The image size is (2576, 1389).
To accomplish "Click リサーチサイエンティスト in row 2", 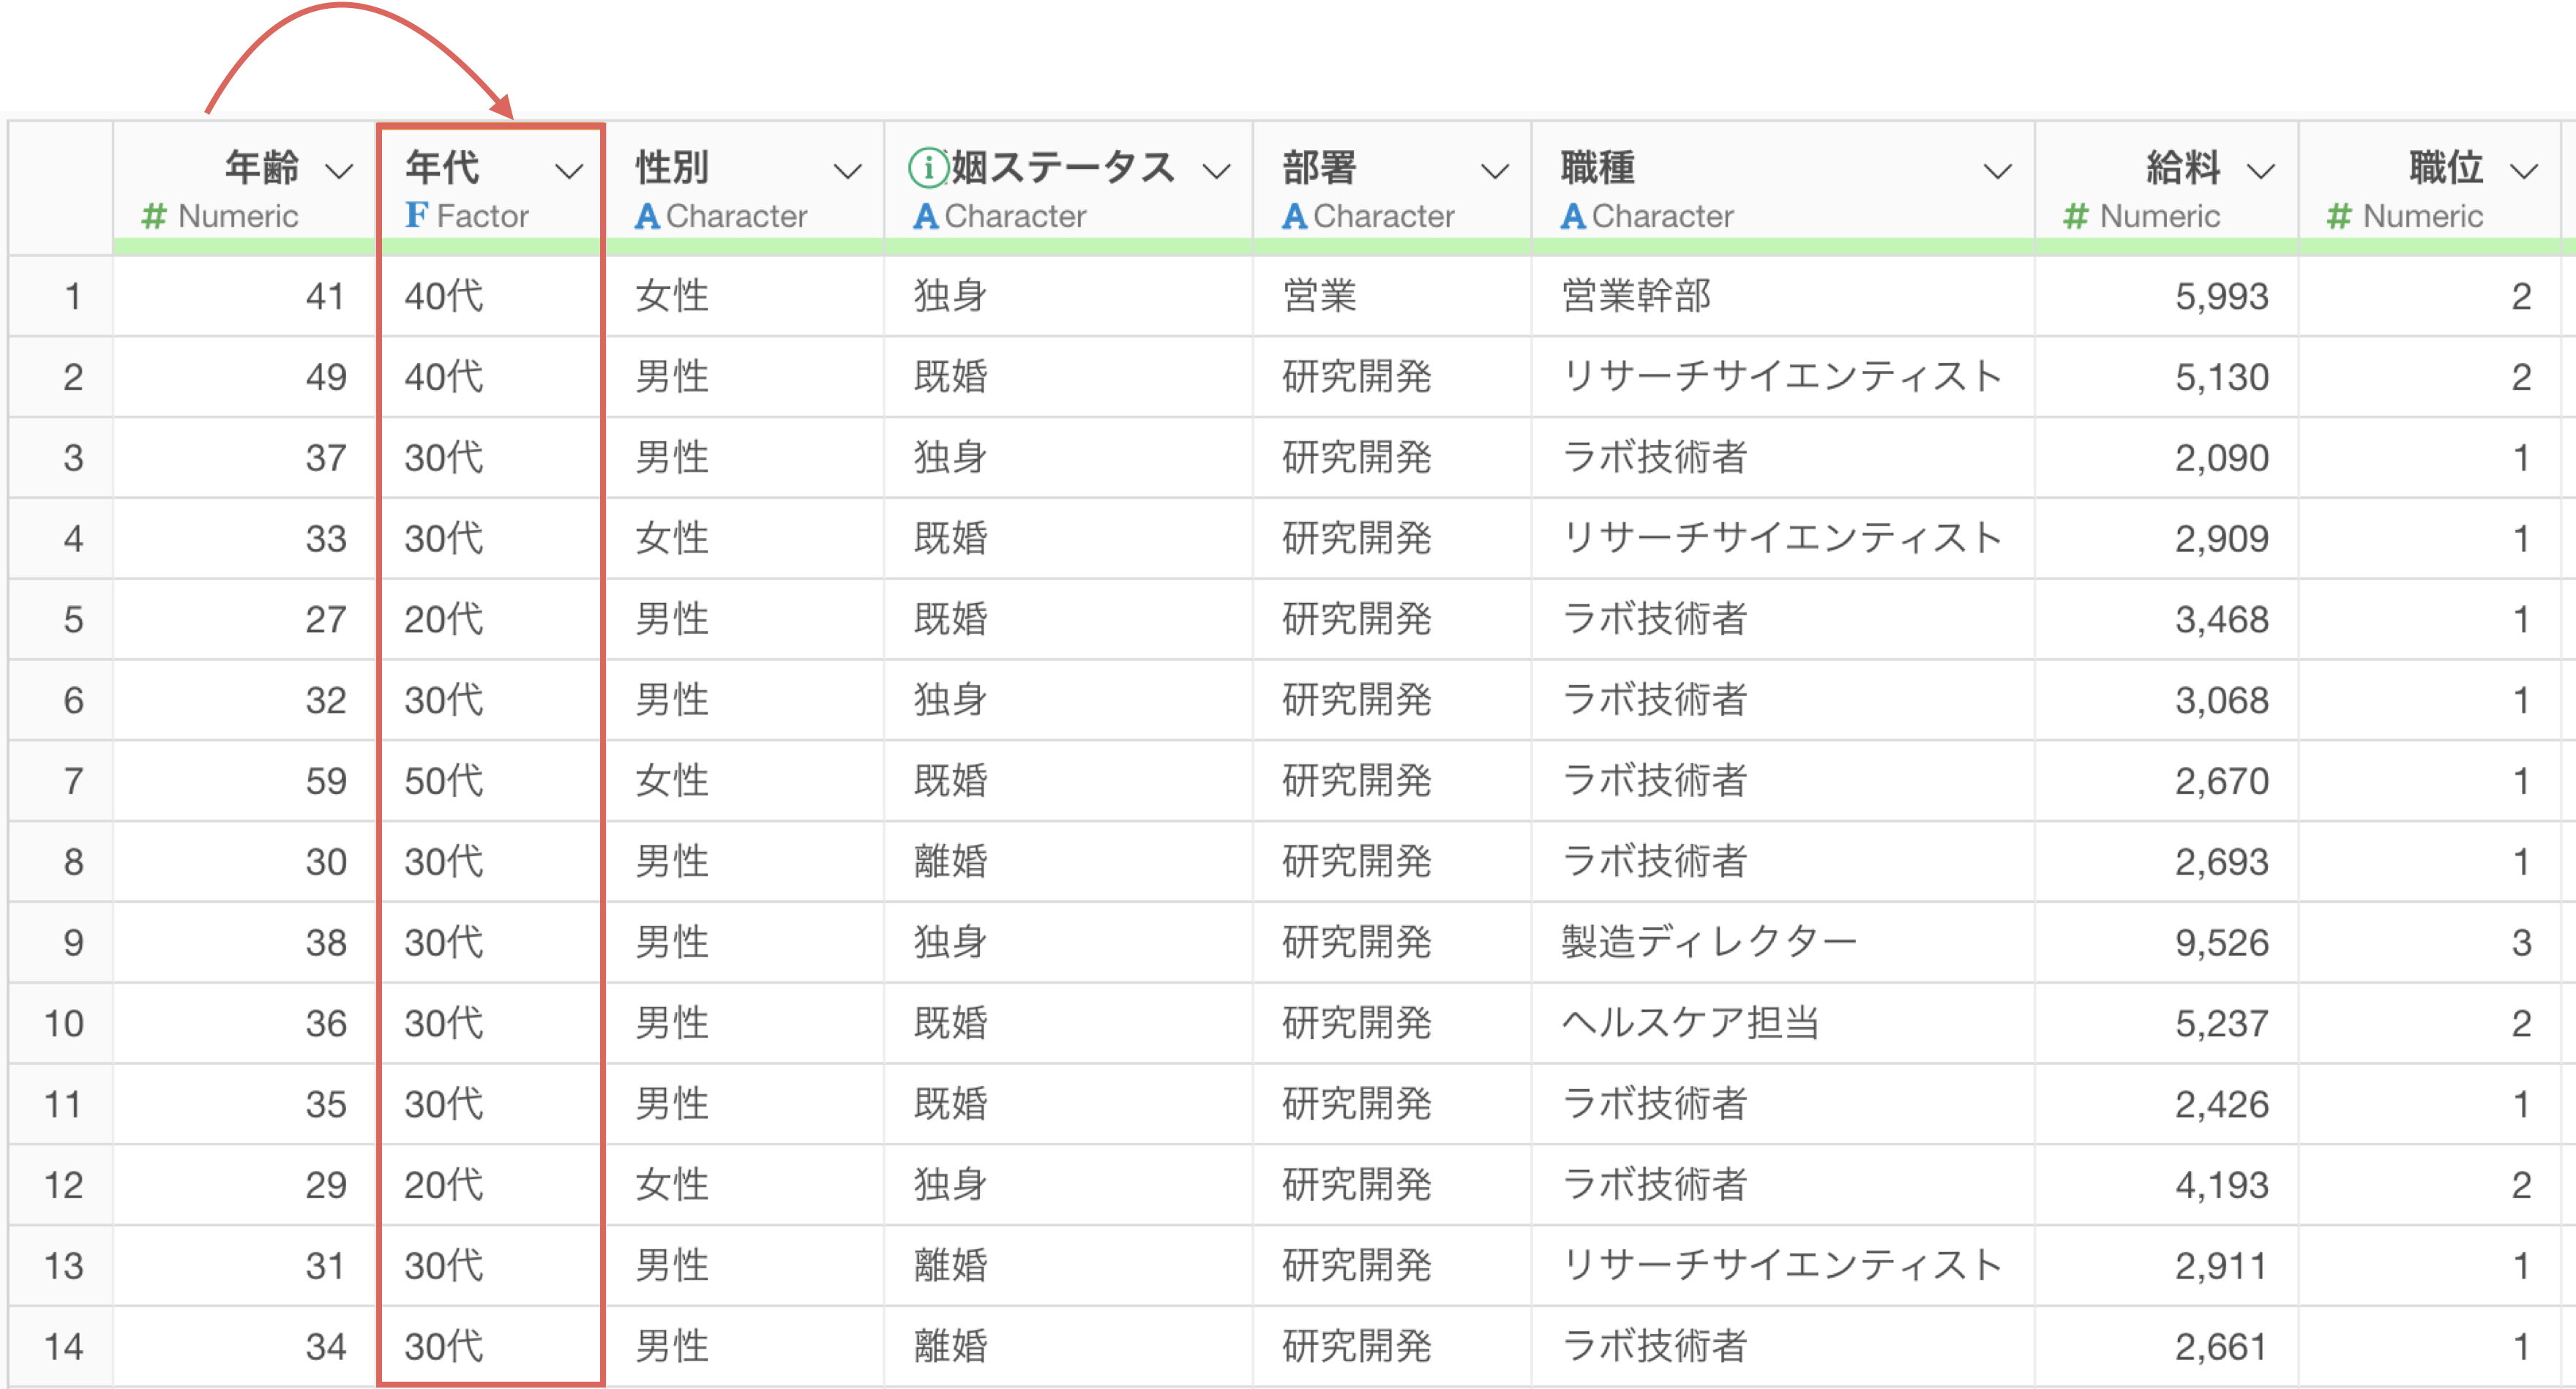I will pyautogui.click(x=1782, y=377).
